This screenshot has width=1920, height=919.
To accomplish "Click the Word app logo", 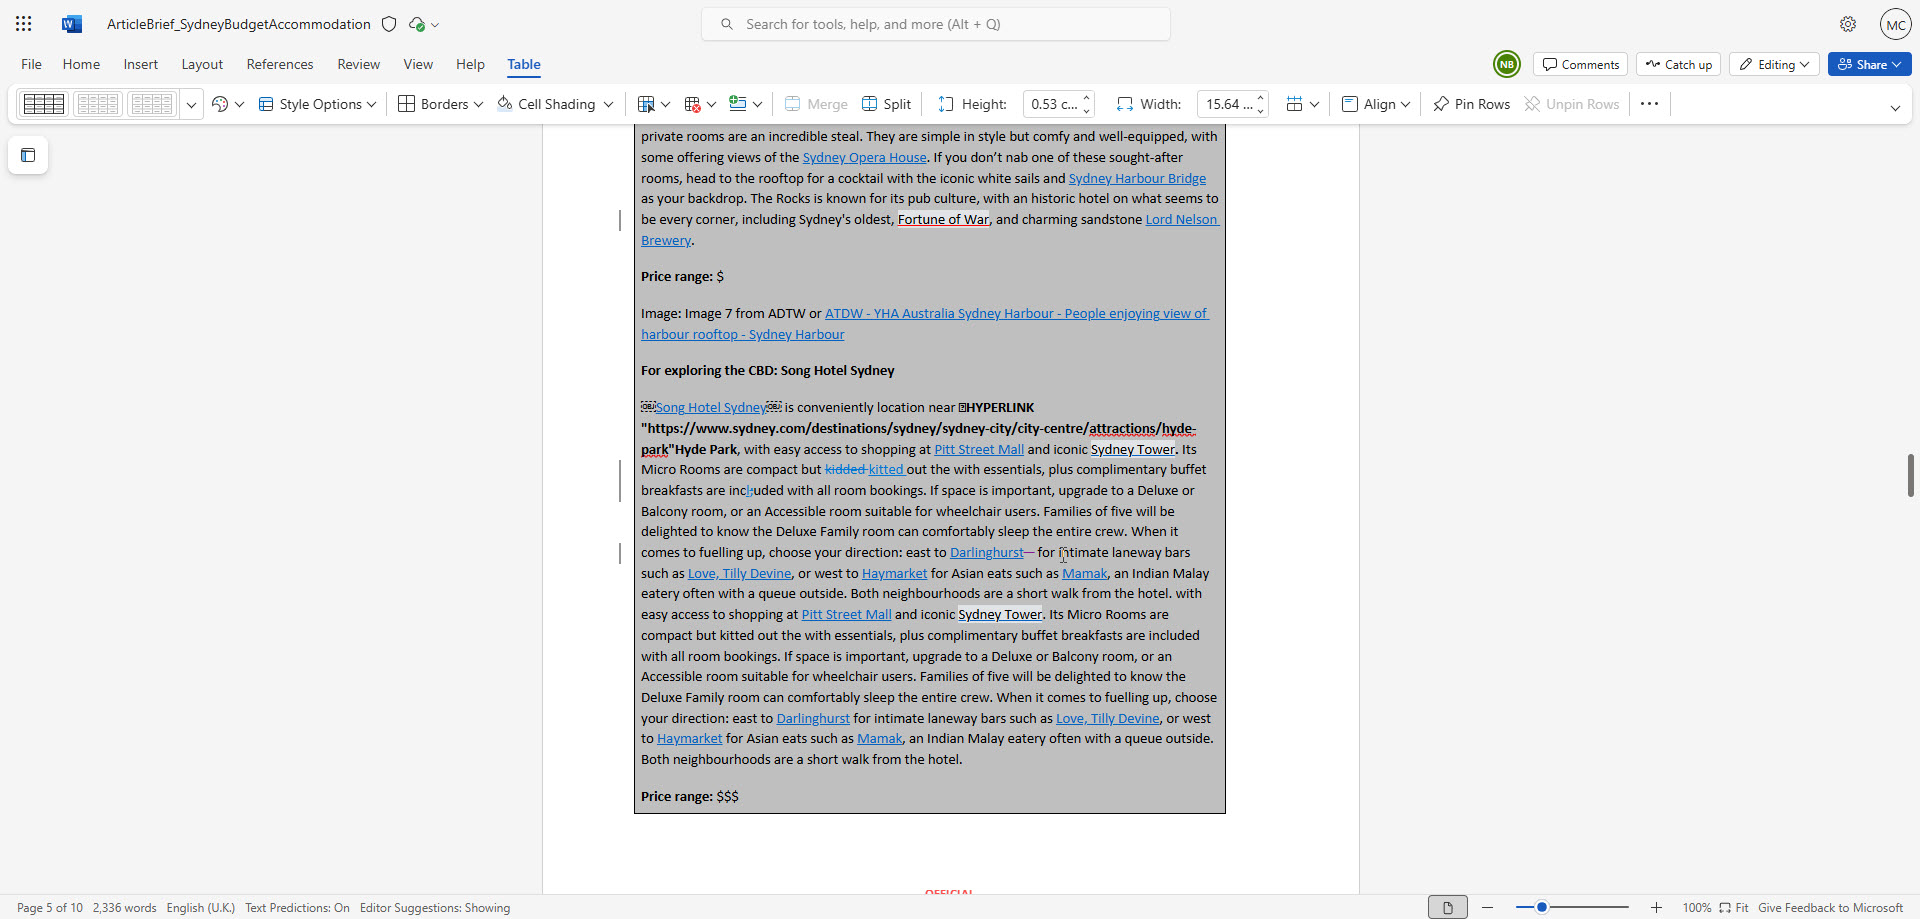I will pyautogui.click(x=72, y=24).
